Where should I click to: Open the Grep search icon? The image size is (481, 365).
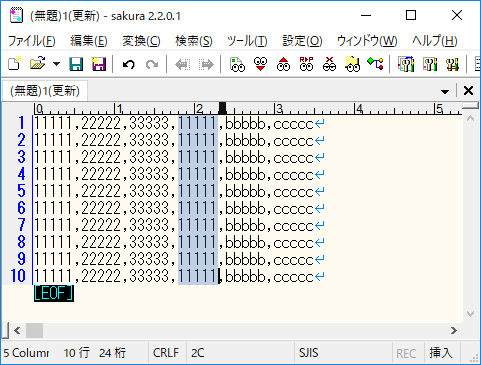tap(353, 64)
